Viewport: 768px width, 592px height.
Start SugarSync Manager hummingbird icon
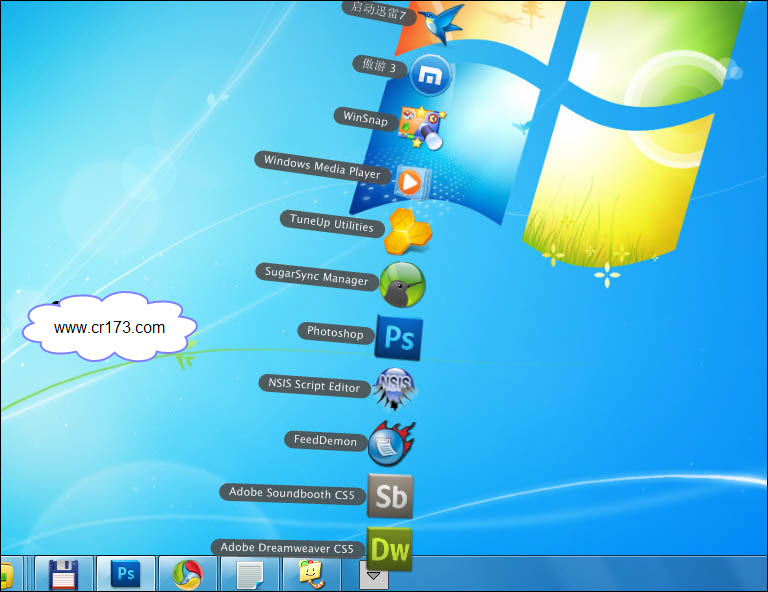(403, 284)
